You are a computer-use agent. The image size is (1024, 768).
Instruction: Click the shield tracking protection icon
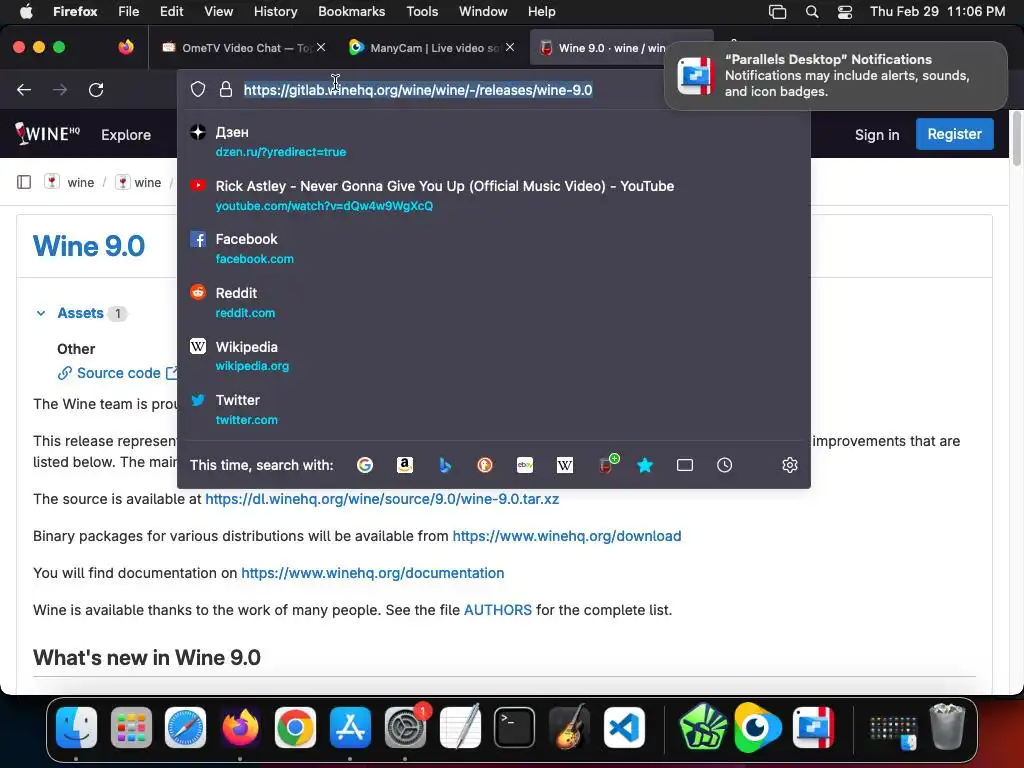click(x=198, y=89)
